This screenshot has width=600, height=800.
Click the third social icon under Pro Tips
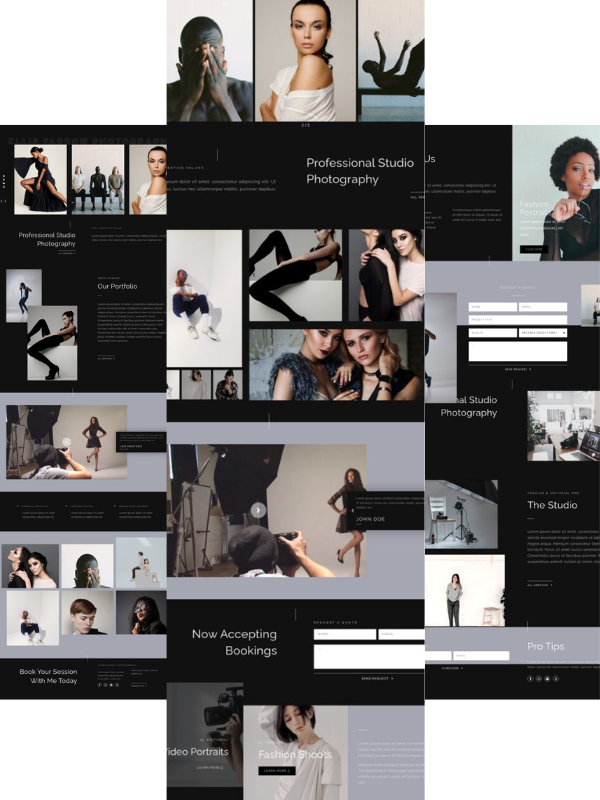548,678
